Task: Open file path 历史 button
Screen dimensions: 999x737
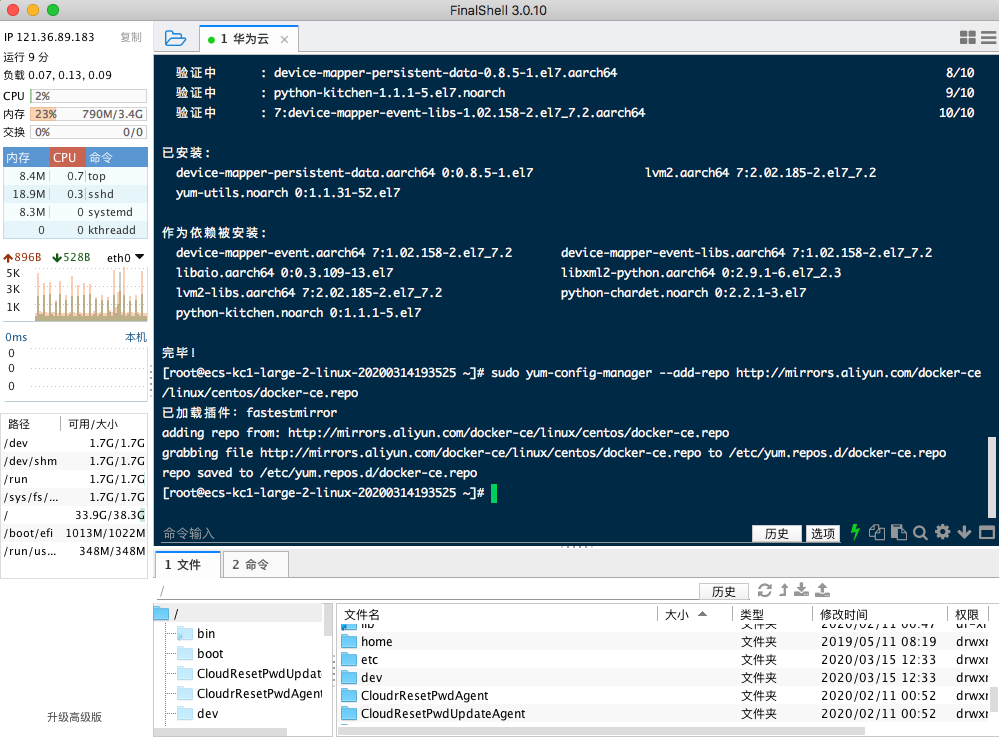Action: tap(723, 591)
